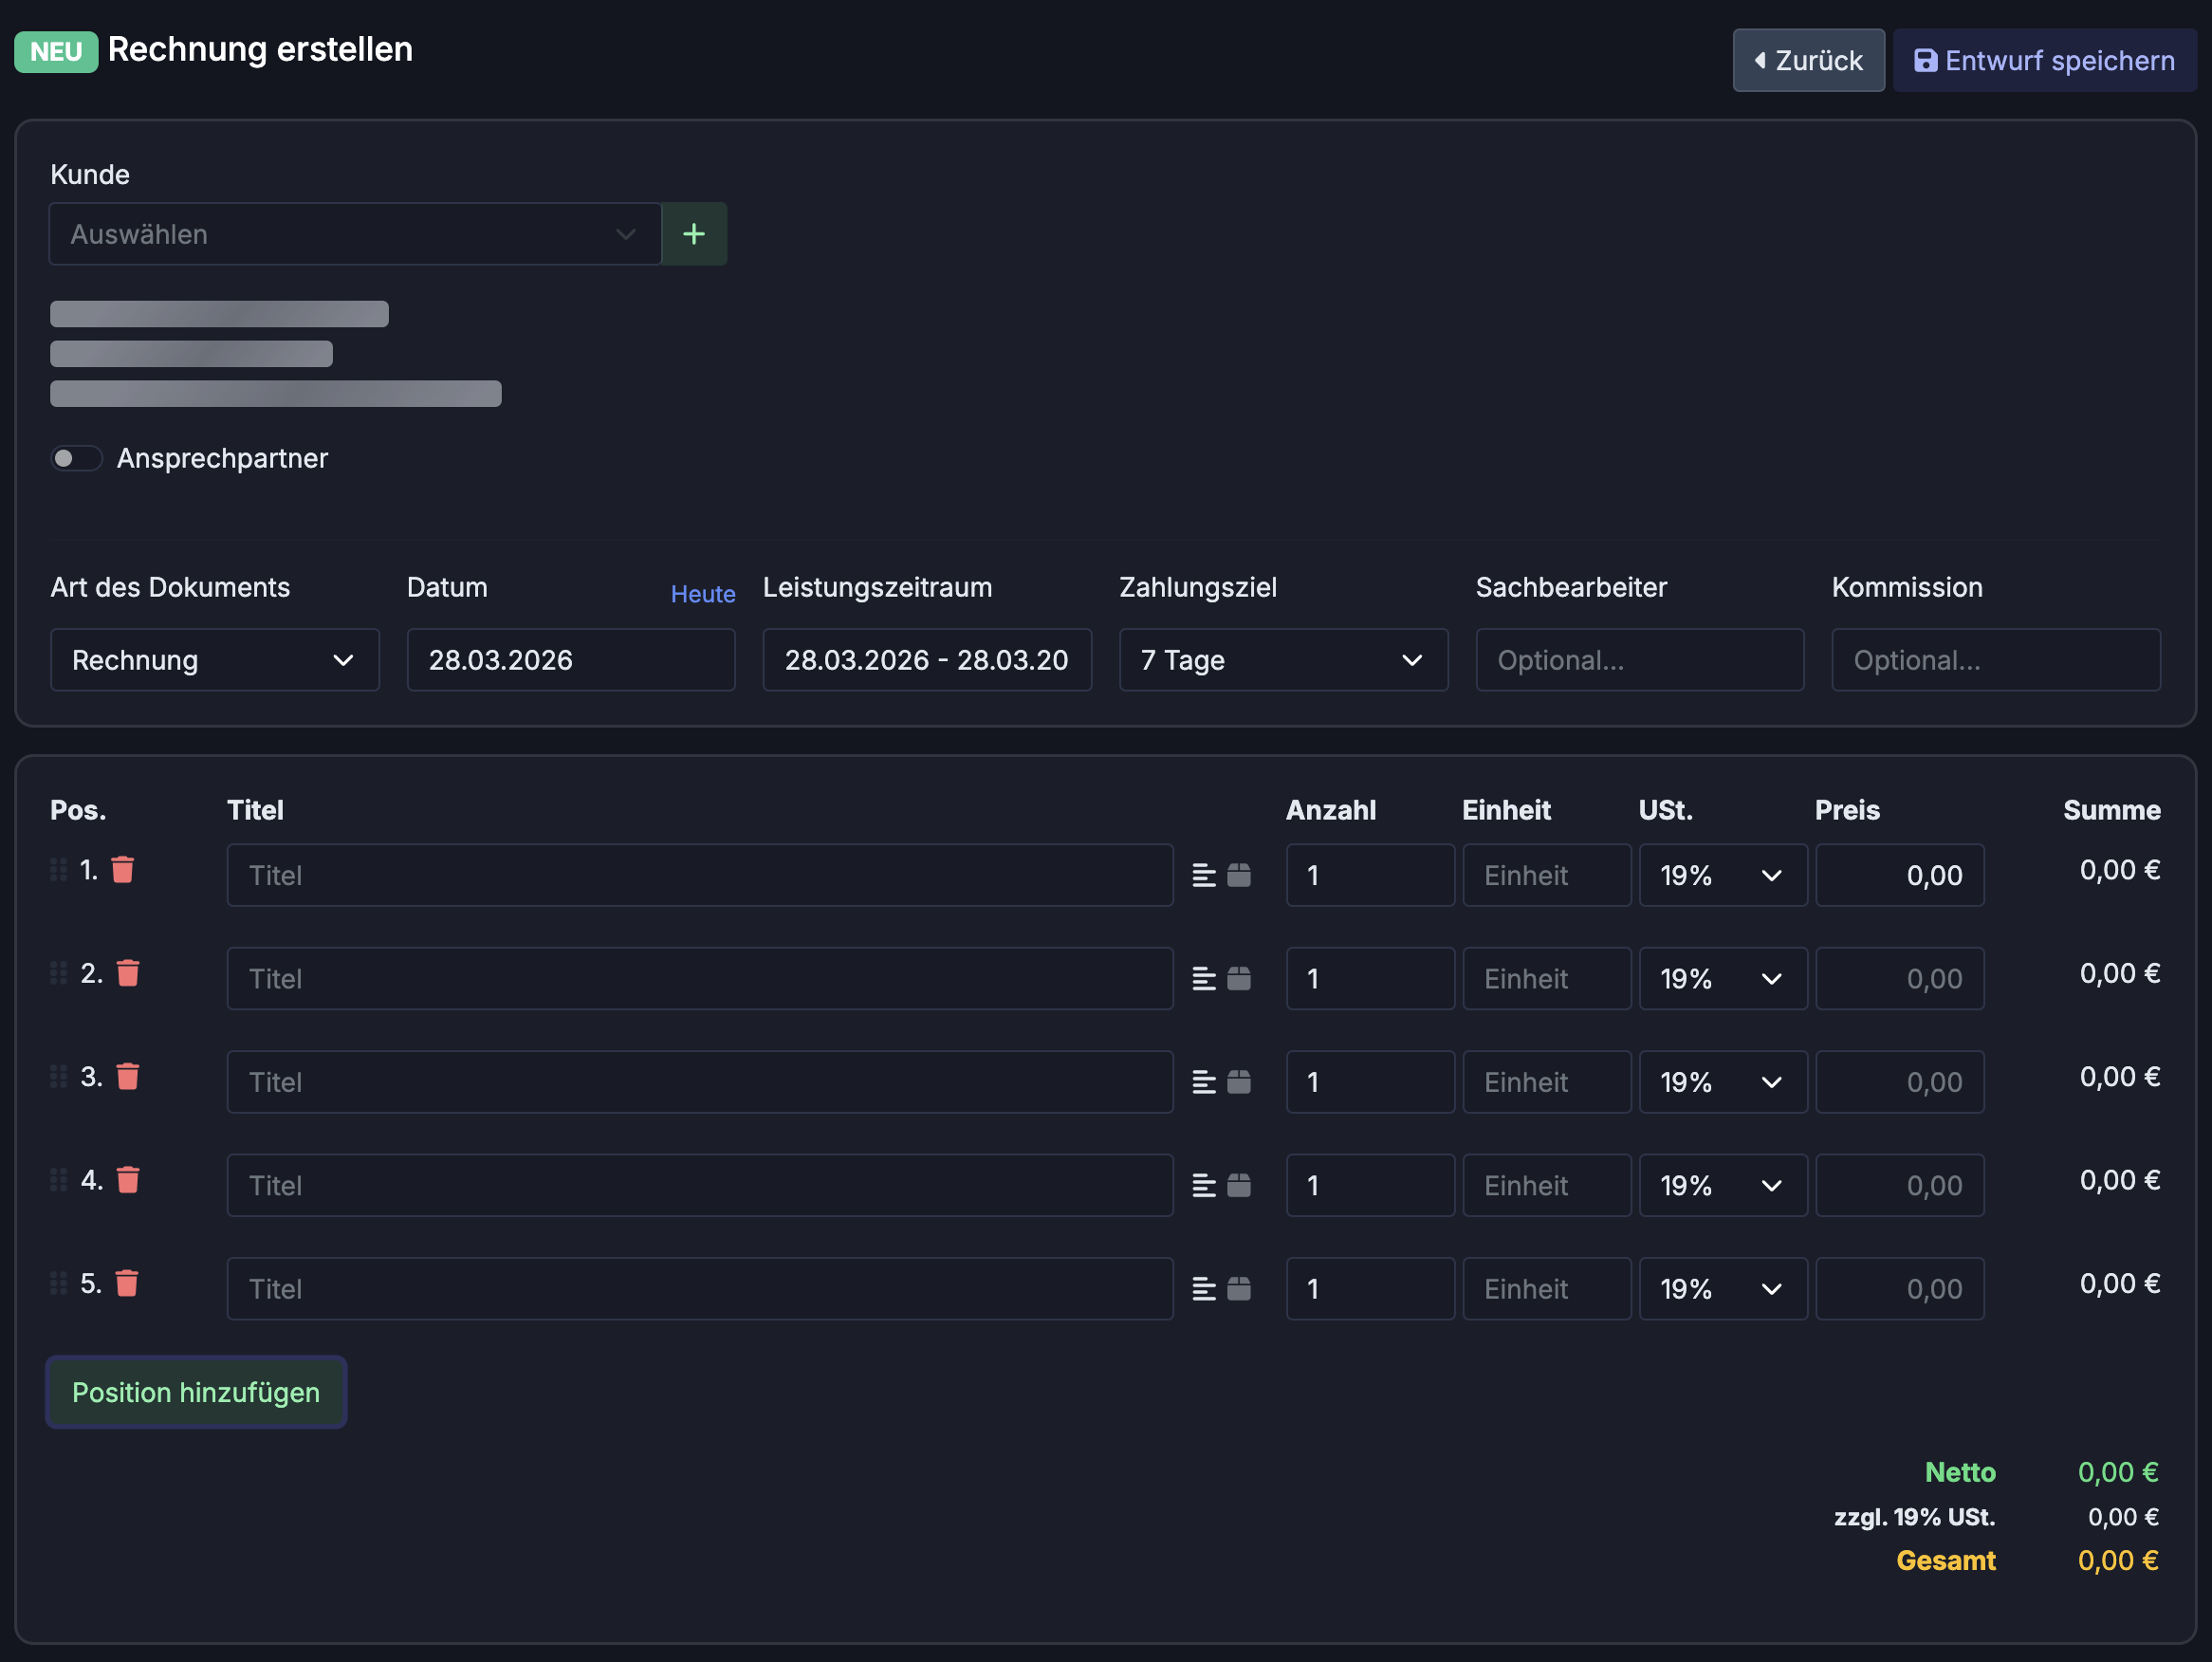This screenshot has height=1662, width=2212.
Task: Focus the Sachbearbeiter optional field
Action: tap(1639, 660)
